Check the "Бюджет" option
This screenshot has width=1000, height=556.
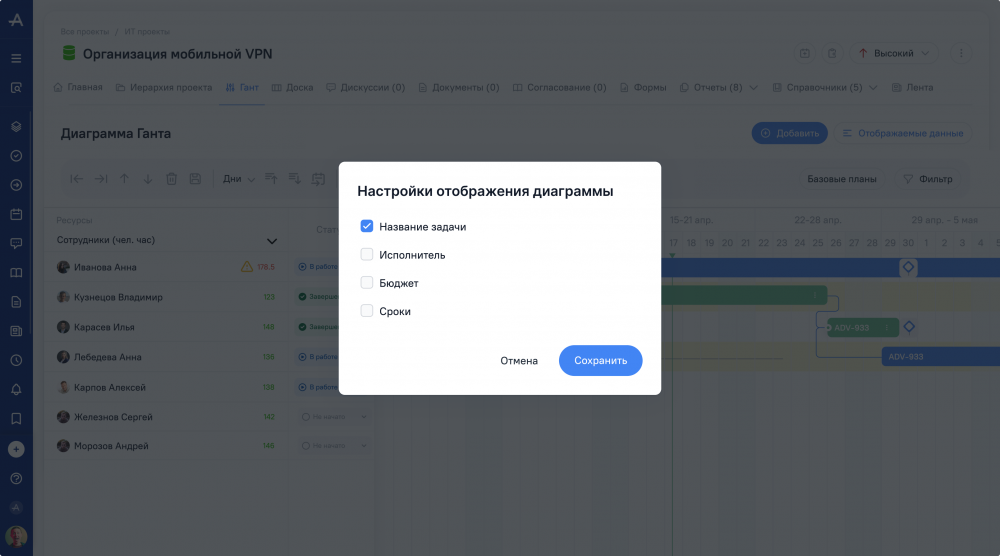(367, 283)
